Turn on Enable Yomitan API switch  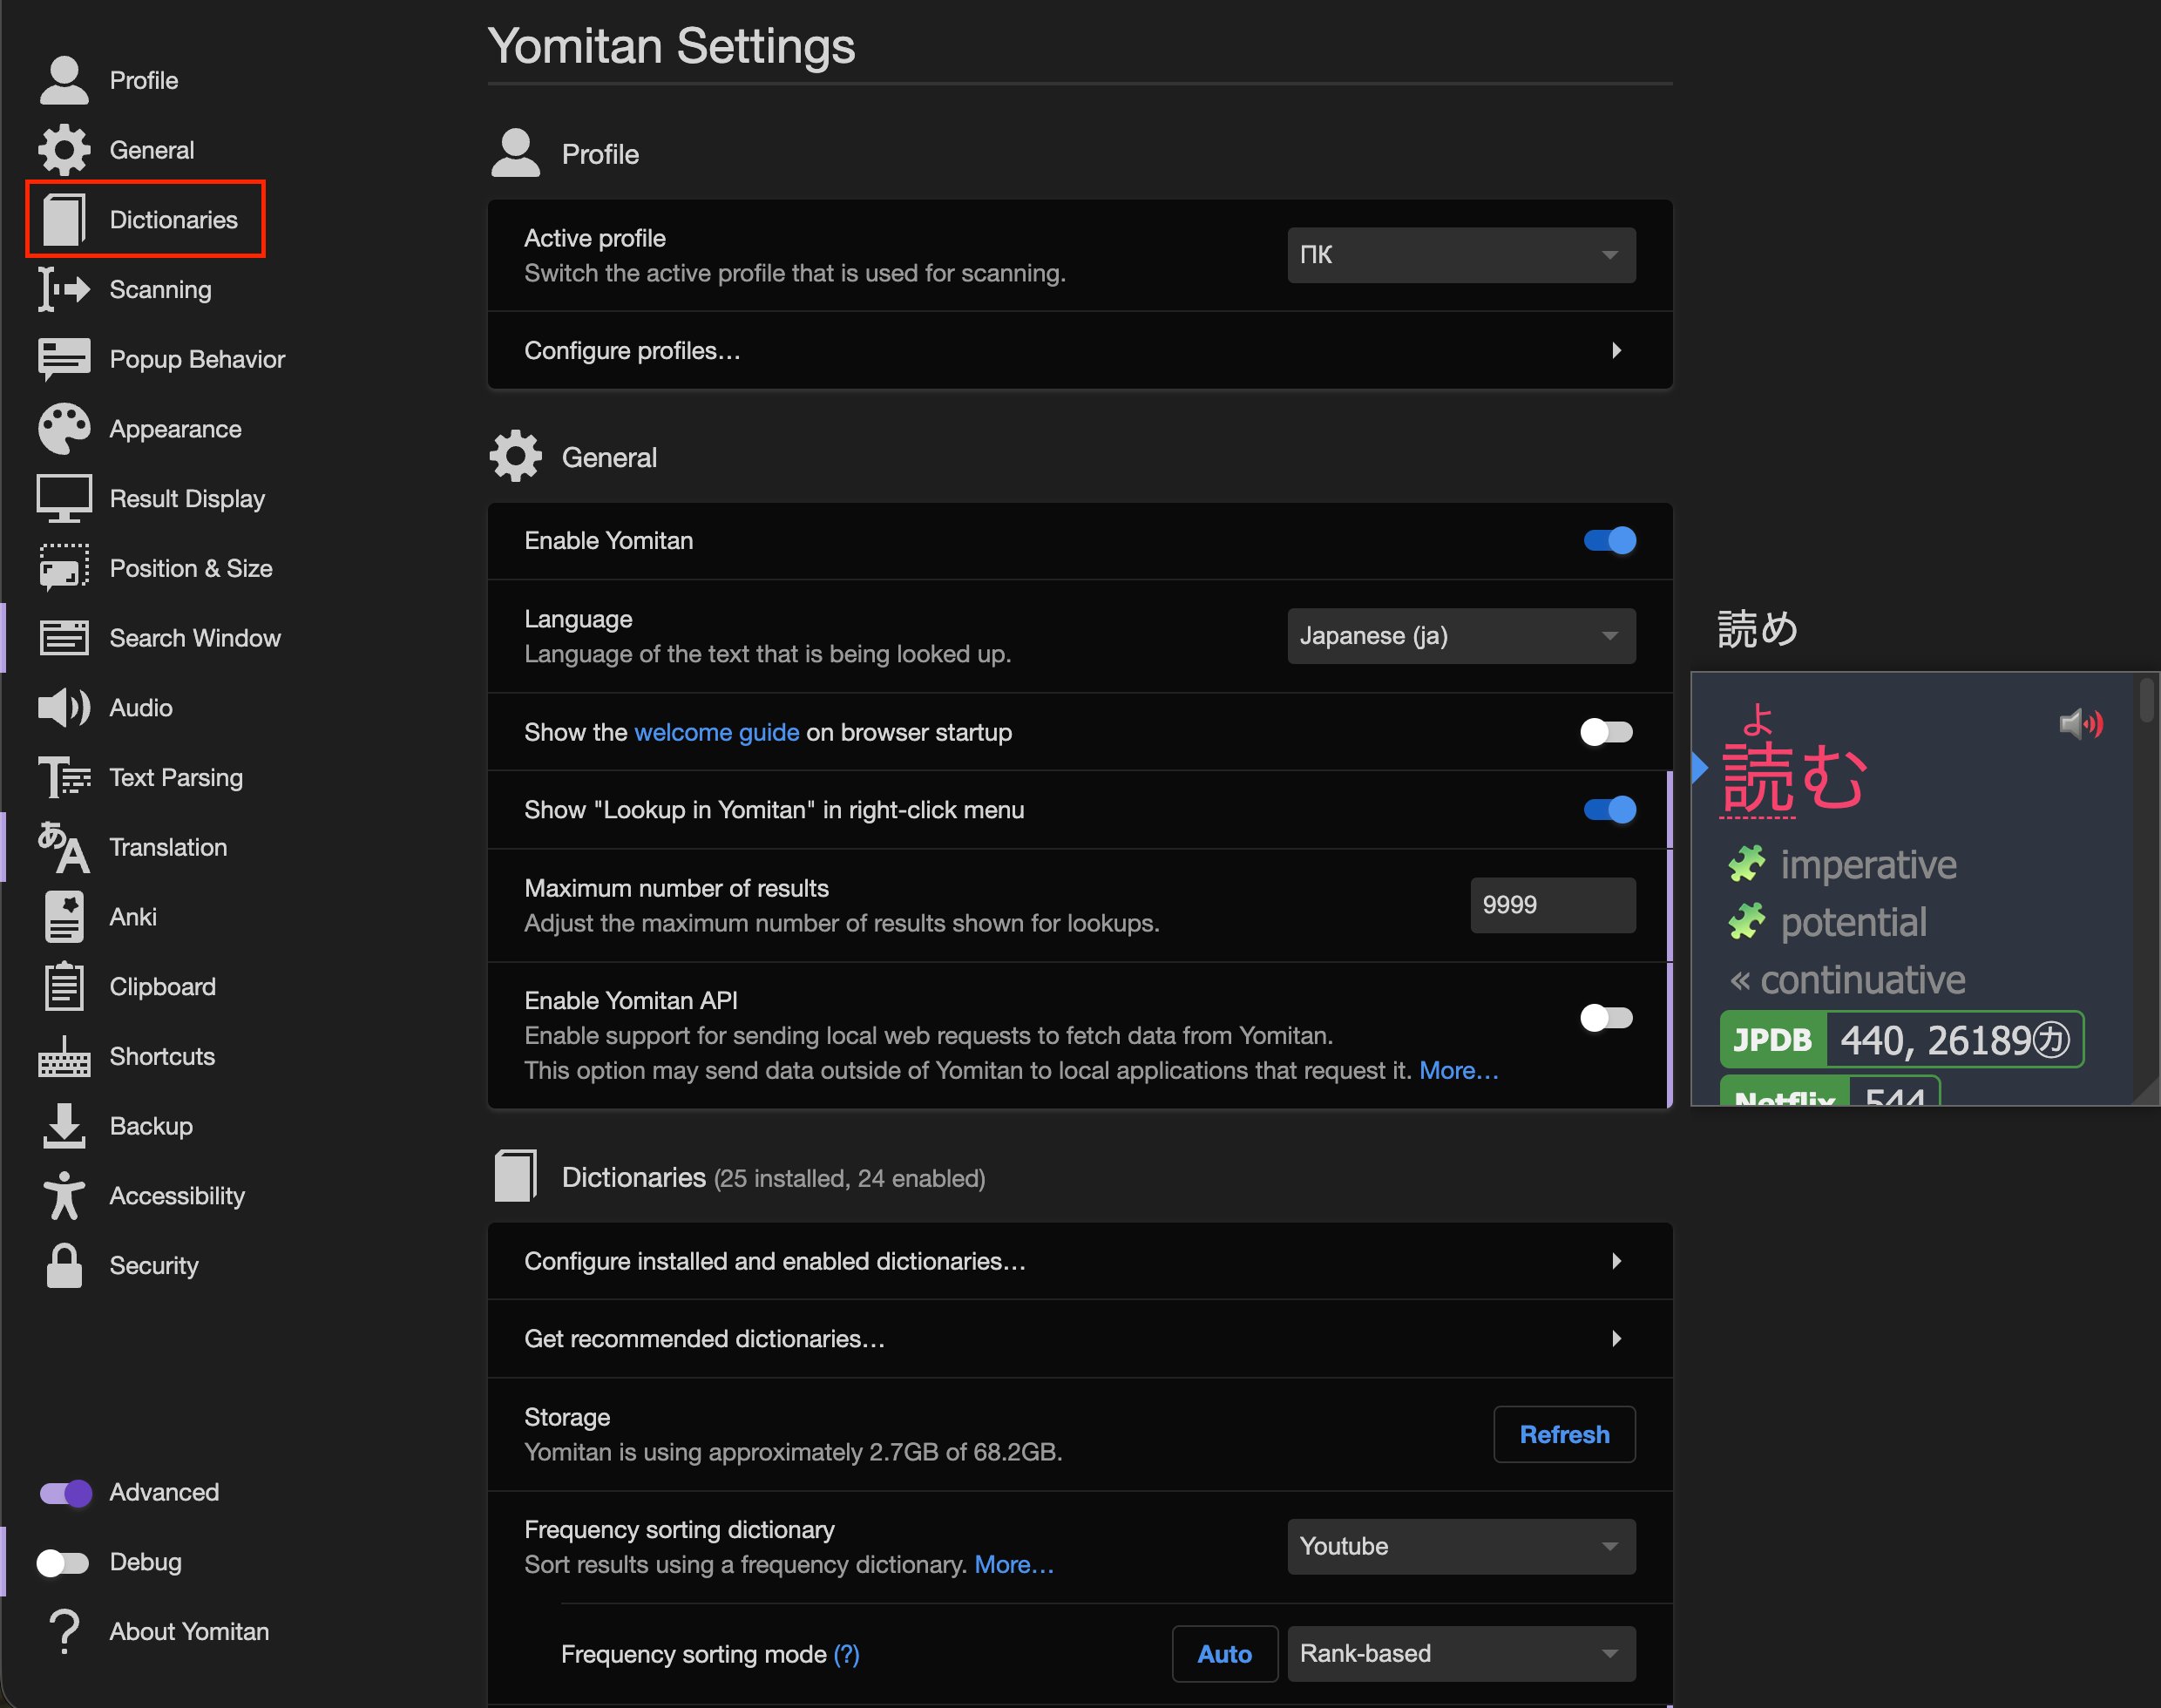point(1607,1018)
